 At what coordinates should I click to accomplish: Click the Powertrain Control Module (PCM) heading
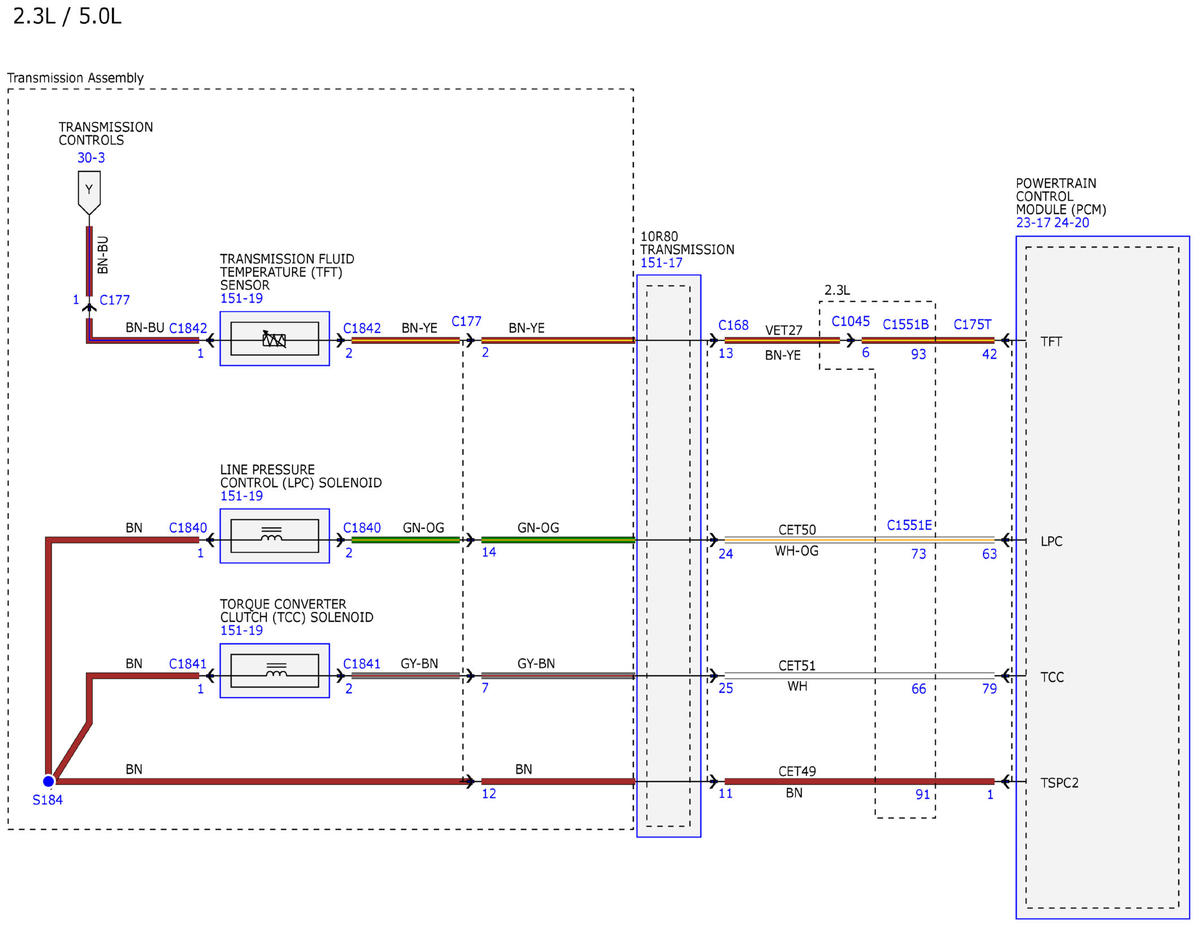click(1061, 197)
